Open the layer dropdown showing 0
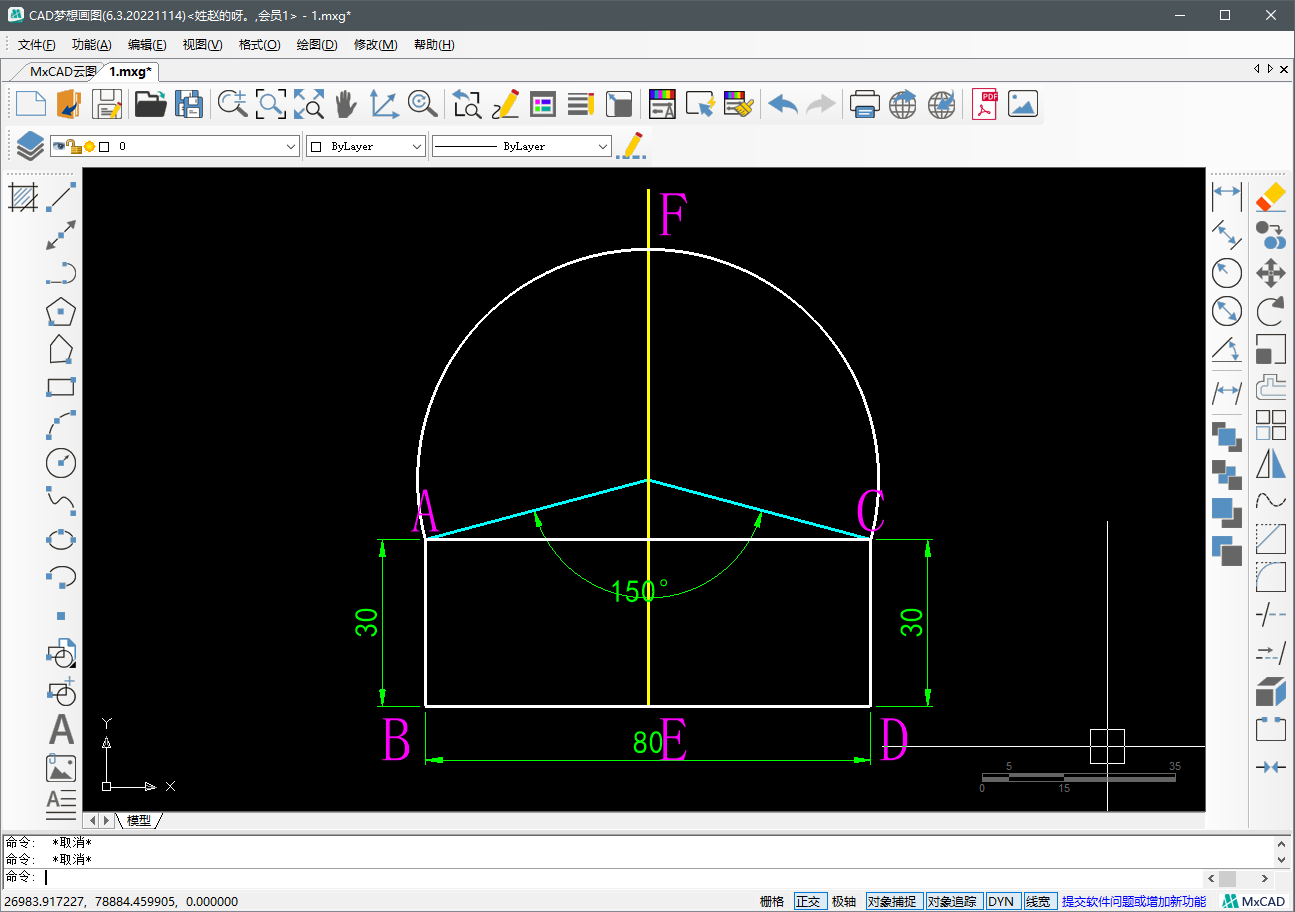 [x=174, y=146]
